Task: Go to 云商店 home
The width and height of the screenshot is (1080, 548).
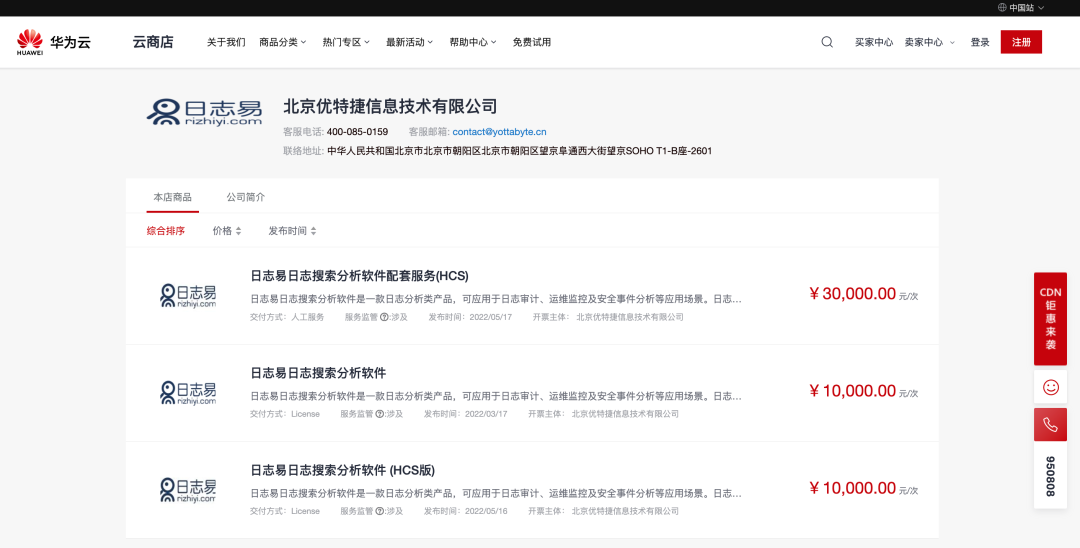Action: coord(153,42)
